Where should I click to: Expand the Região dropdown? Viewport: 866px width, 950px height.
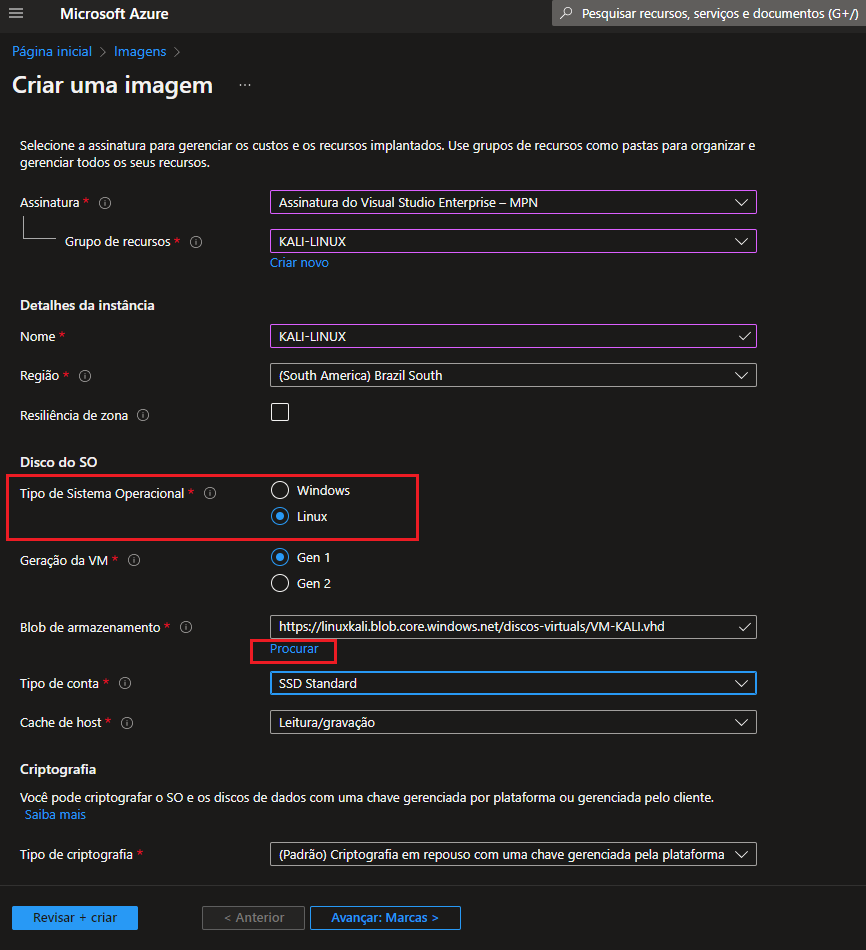pos(512,375)
